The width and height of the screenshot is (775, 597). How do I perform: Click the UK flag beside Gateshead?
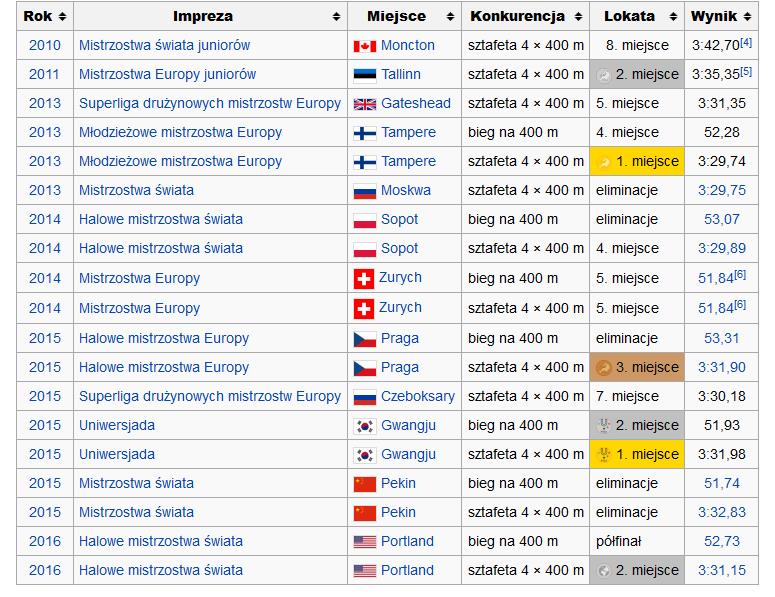(364, 104)
